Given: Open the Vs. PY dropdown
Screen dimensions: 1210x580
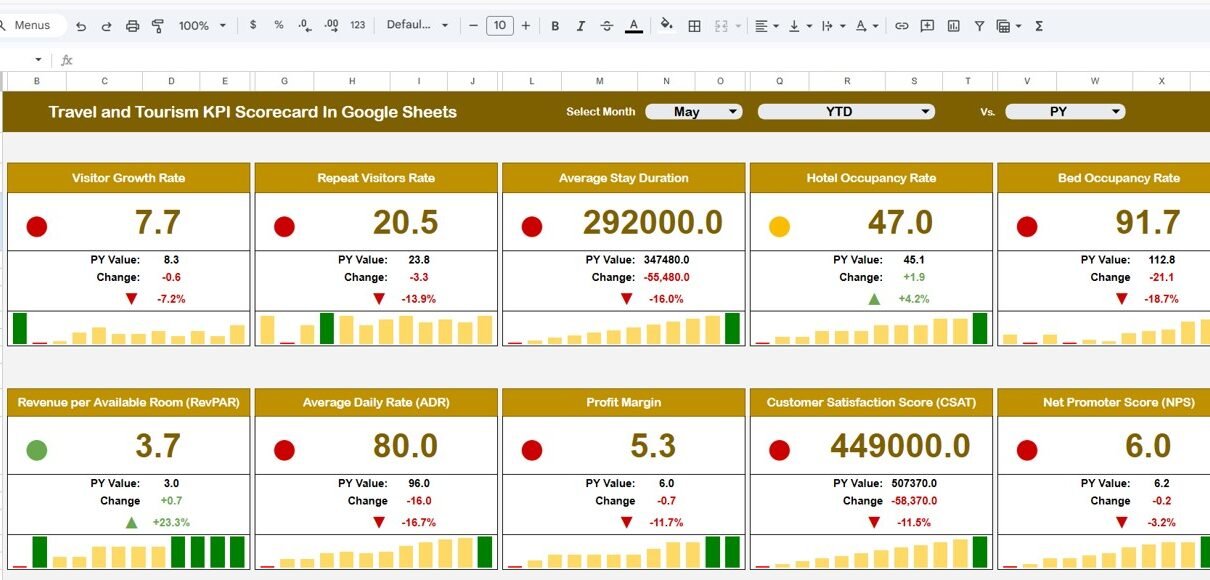Looking at the screenshot, I should pyautogui.click(x=1066, y=112).
